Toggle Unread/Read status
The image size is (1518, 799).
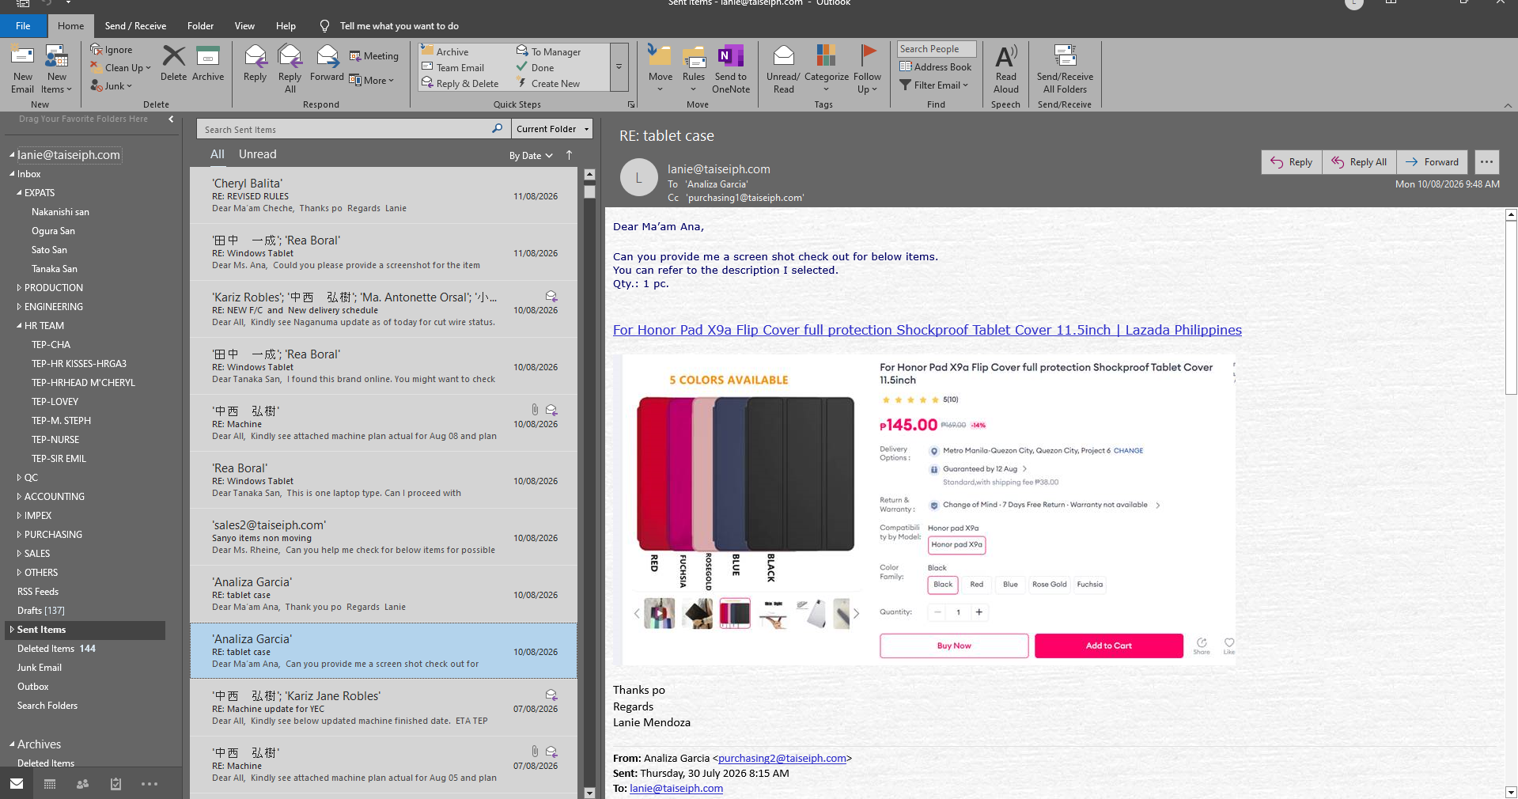783,69
